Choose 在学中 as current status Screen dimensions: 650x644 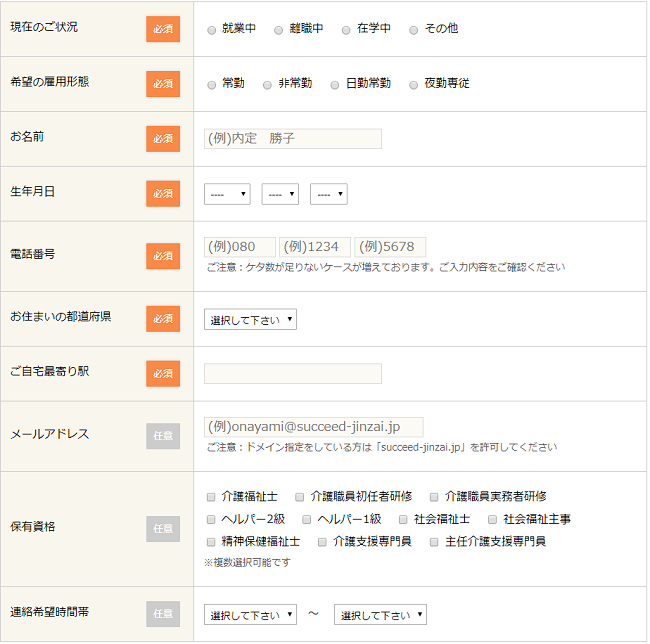(346, 30)
